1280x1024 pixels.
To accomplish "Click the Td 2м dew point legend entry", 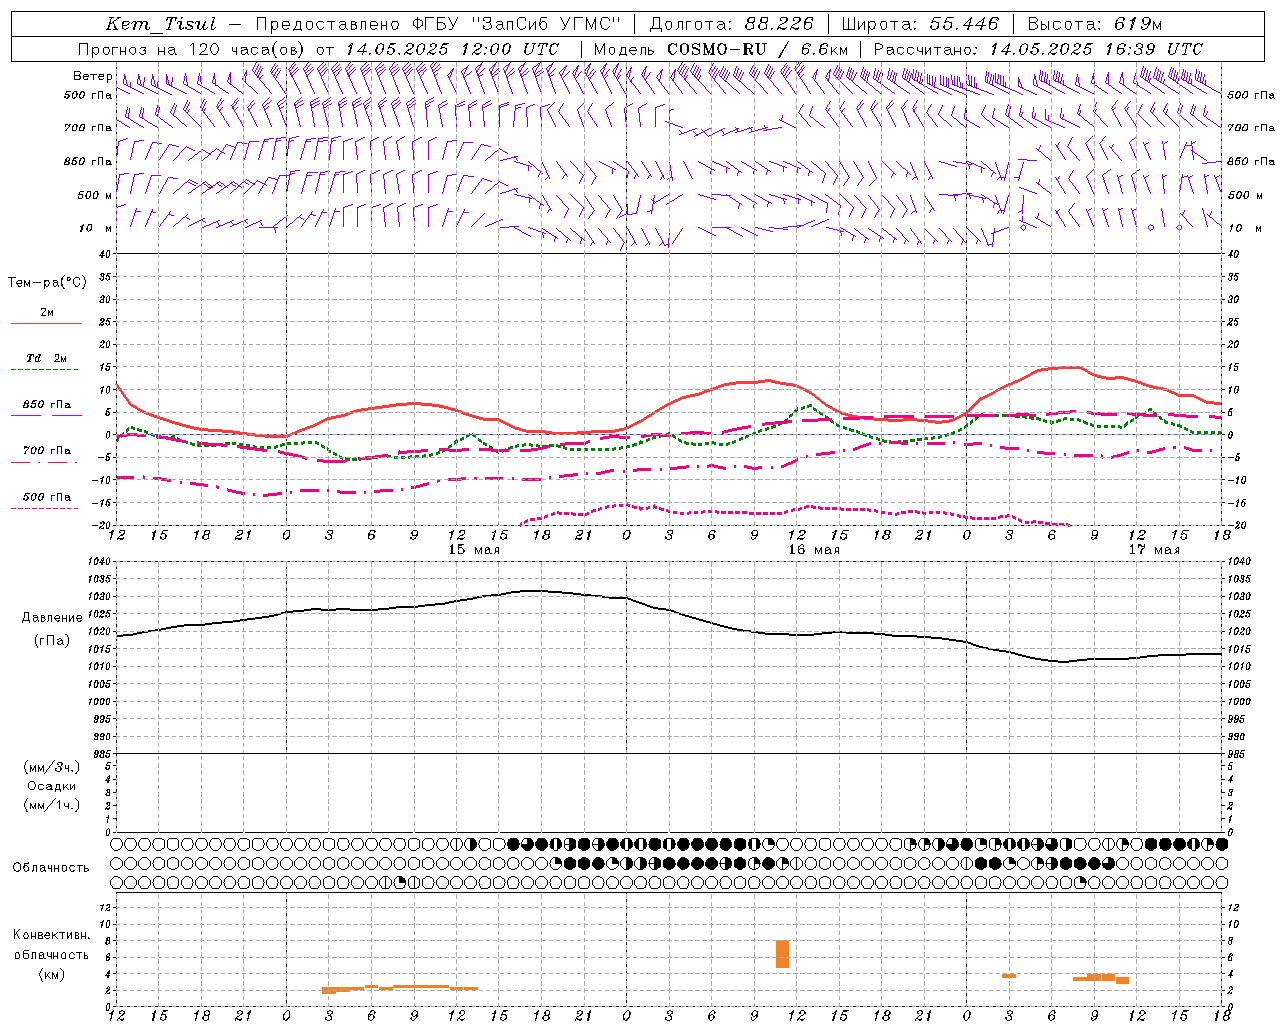I will click(46, 358).
